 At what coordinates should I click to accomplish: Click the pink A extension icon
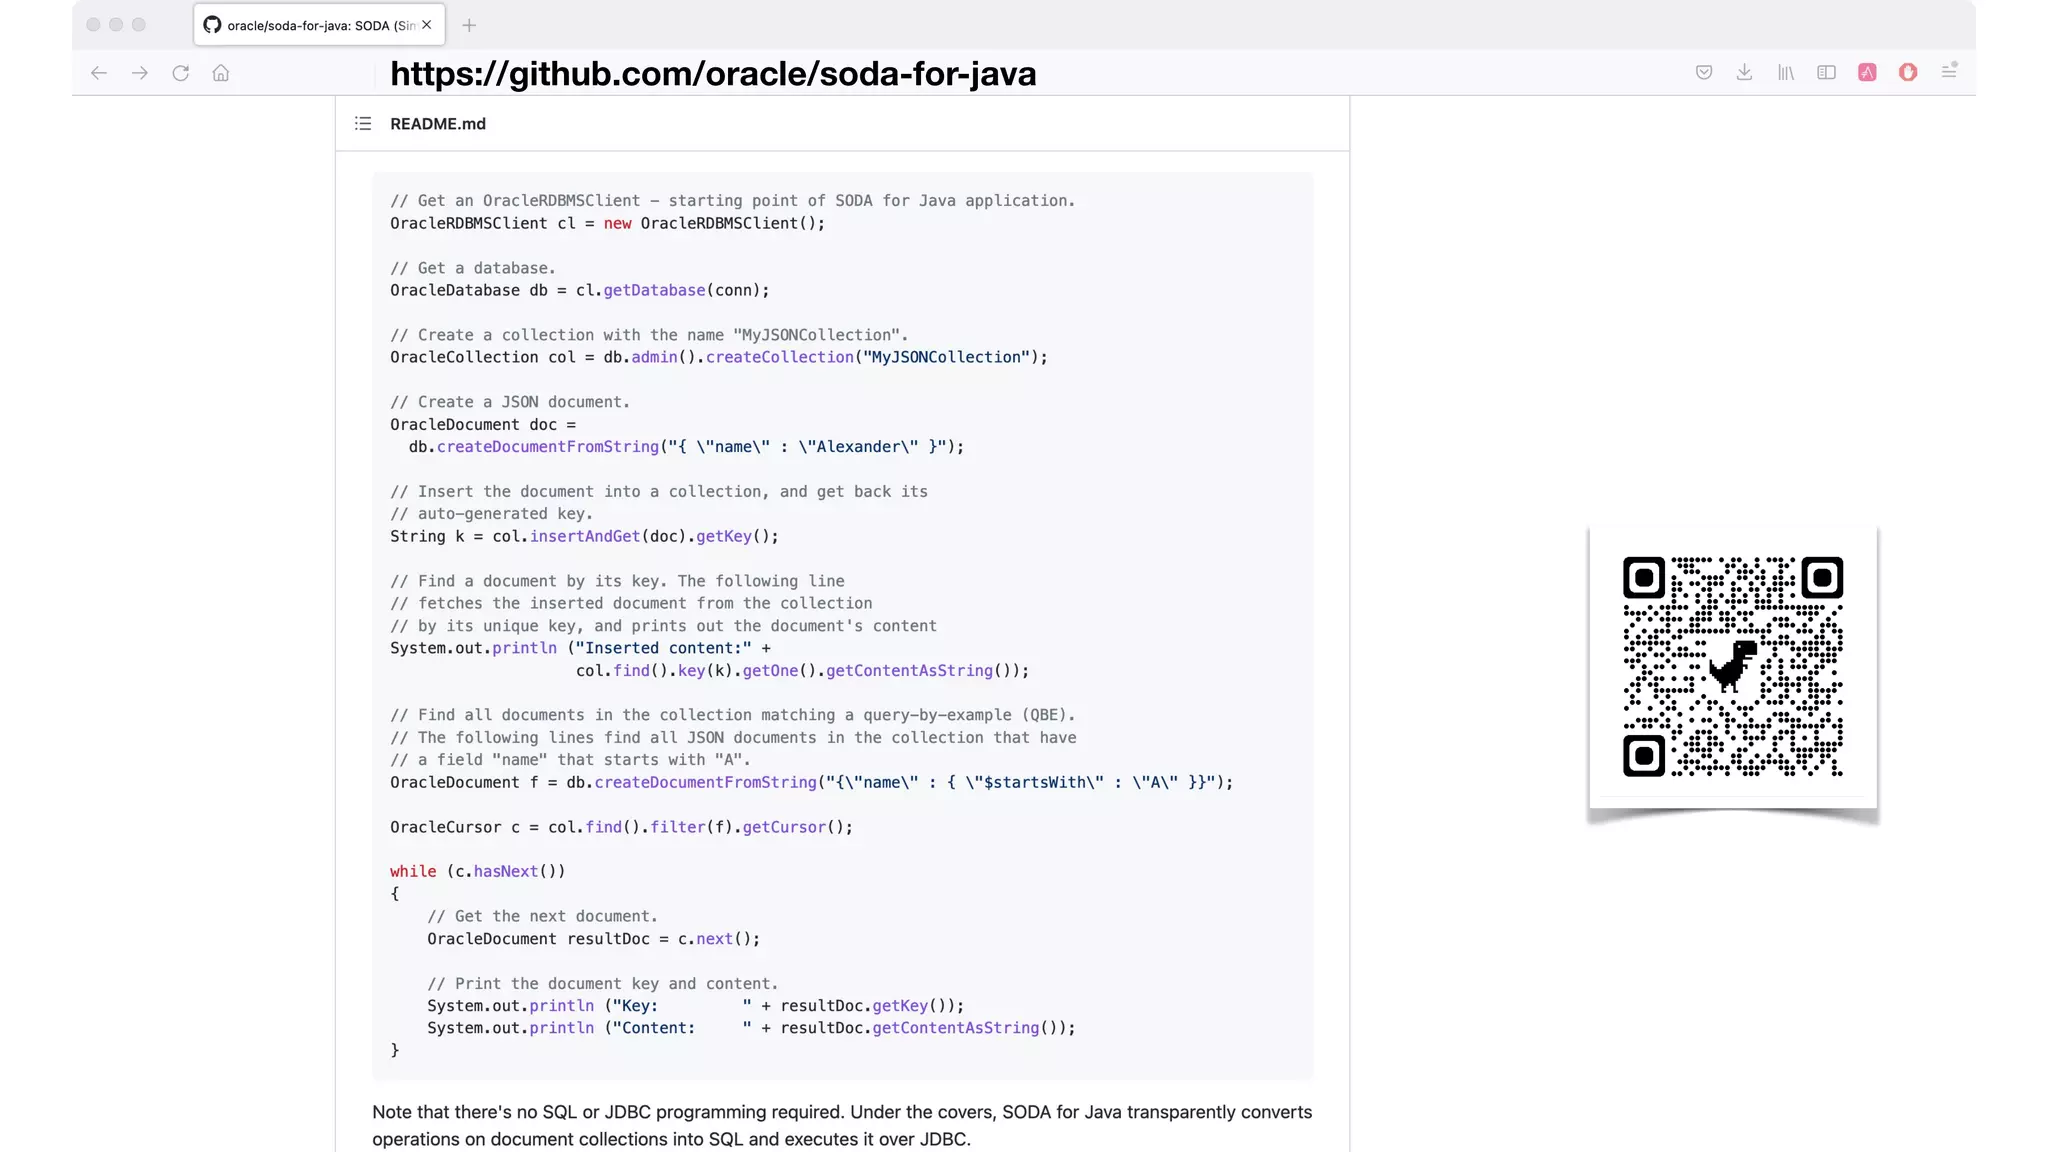(x=1867, y=72)
